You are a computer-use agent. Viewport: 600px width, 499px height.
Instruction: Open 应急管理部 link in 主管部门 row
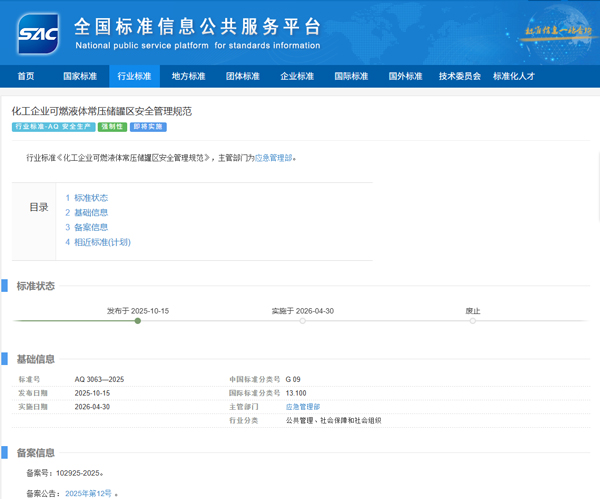303,407
